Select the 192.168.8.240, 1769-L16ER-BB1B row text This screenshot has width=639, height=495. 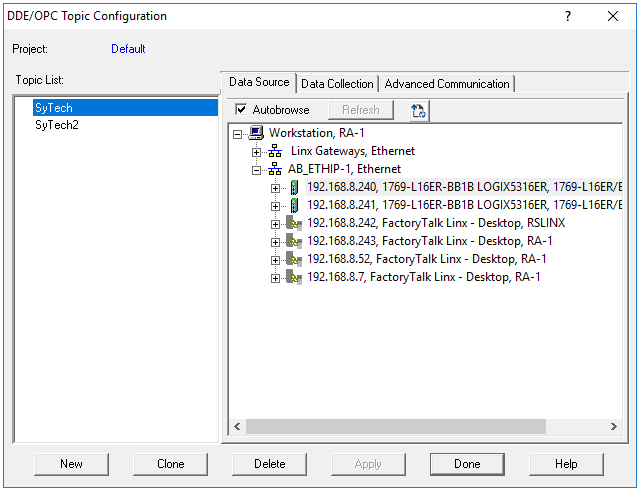pyautogui.click(x=464, y=187)
